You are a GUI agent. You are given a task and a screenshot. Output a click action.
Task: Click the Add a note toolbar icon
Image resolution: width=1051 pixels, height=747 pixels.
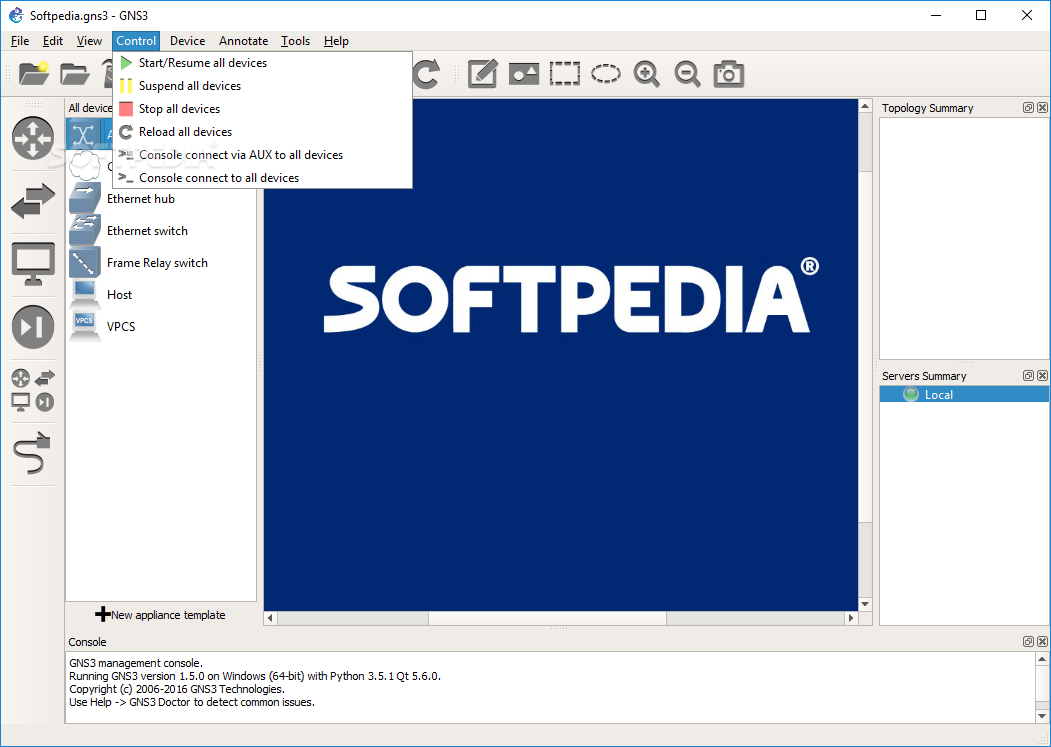(483, 74)
